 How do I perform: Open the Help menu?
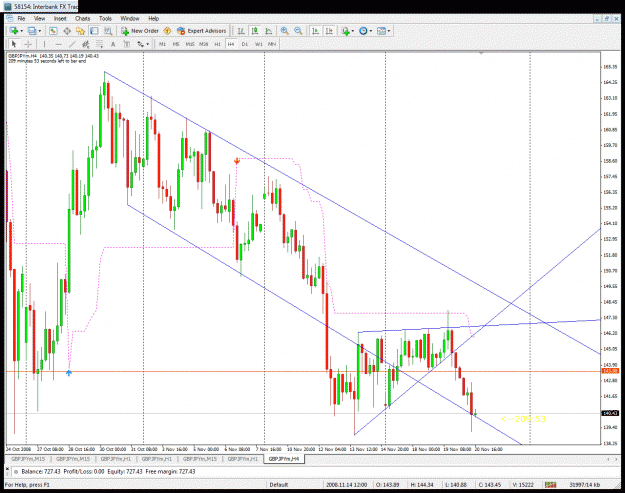click(x=153, y=18)
